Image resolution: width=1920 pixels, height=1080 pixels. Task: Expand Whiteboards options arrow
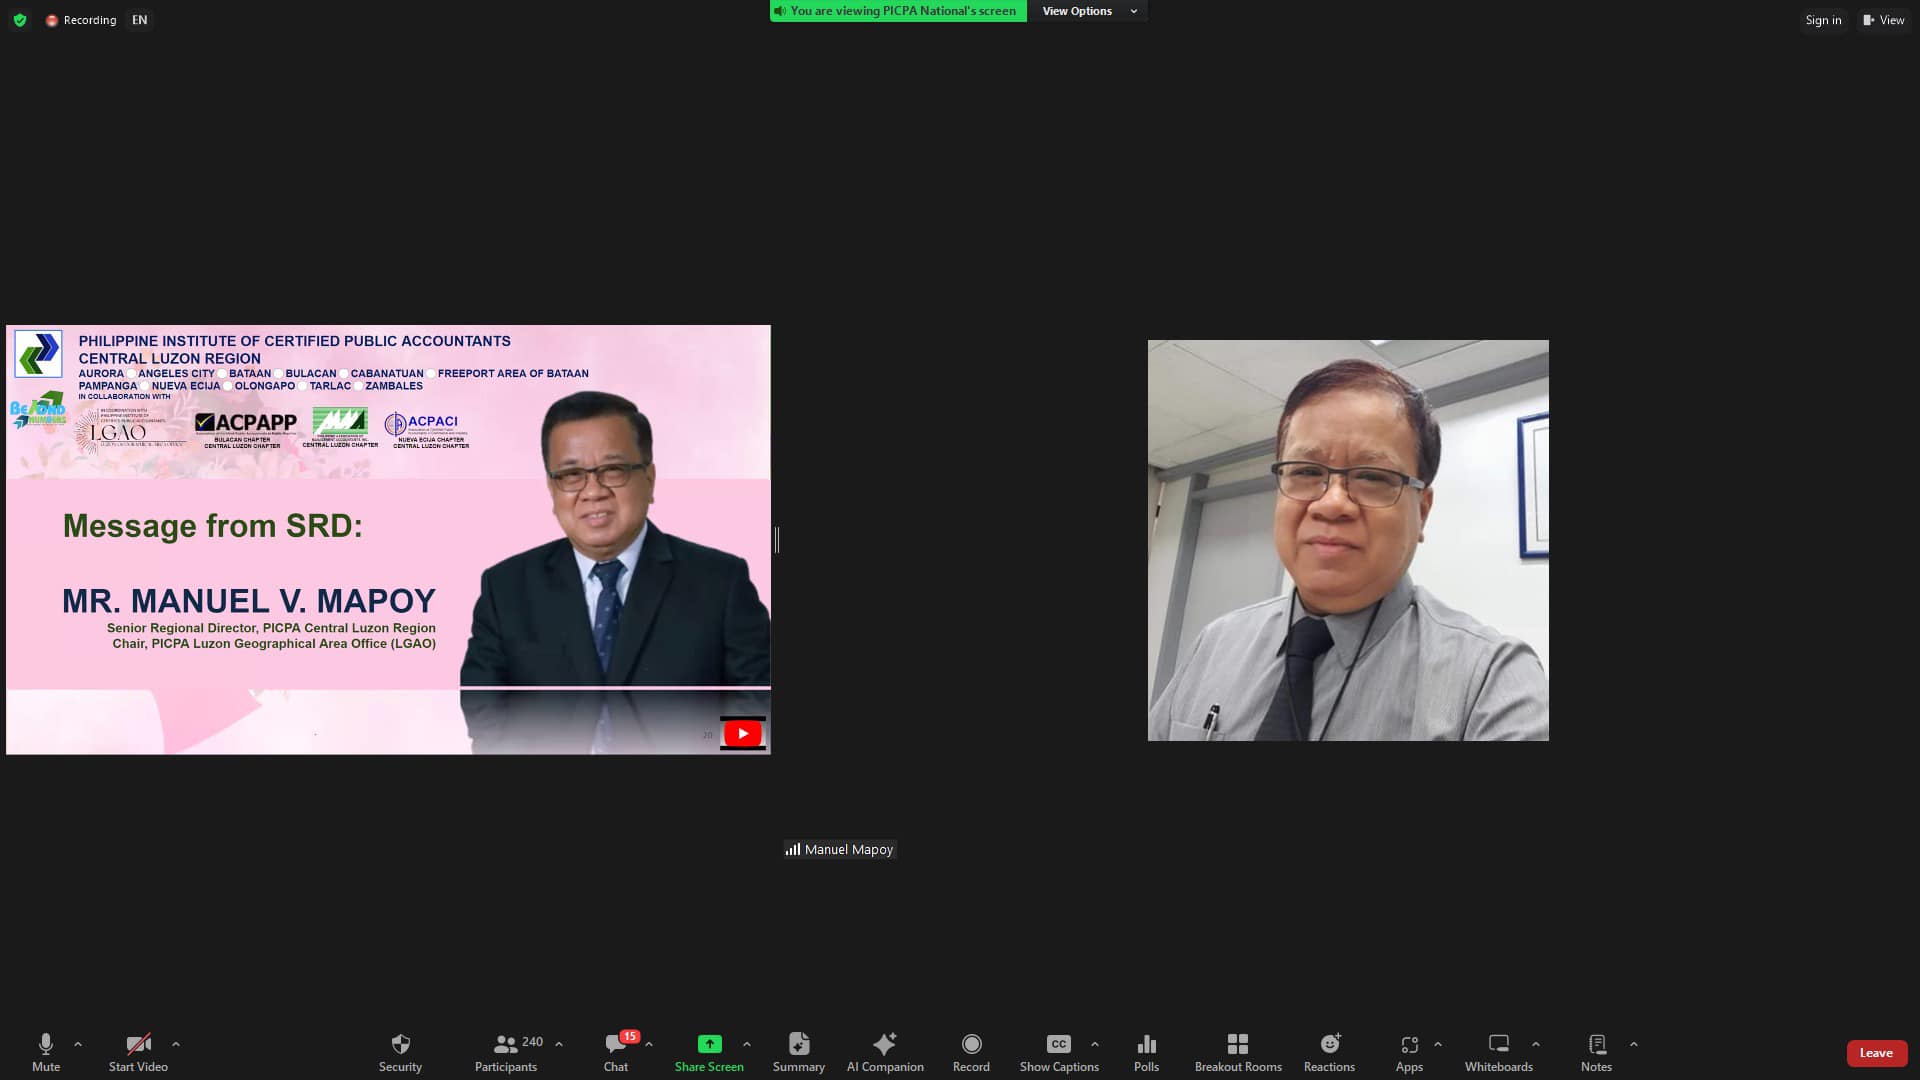1536,1044
